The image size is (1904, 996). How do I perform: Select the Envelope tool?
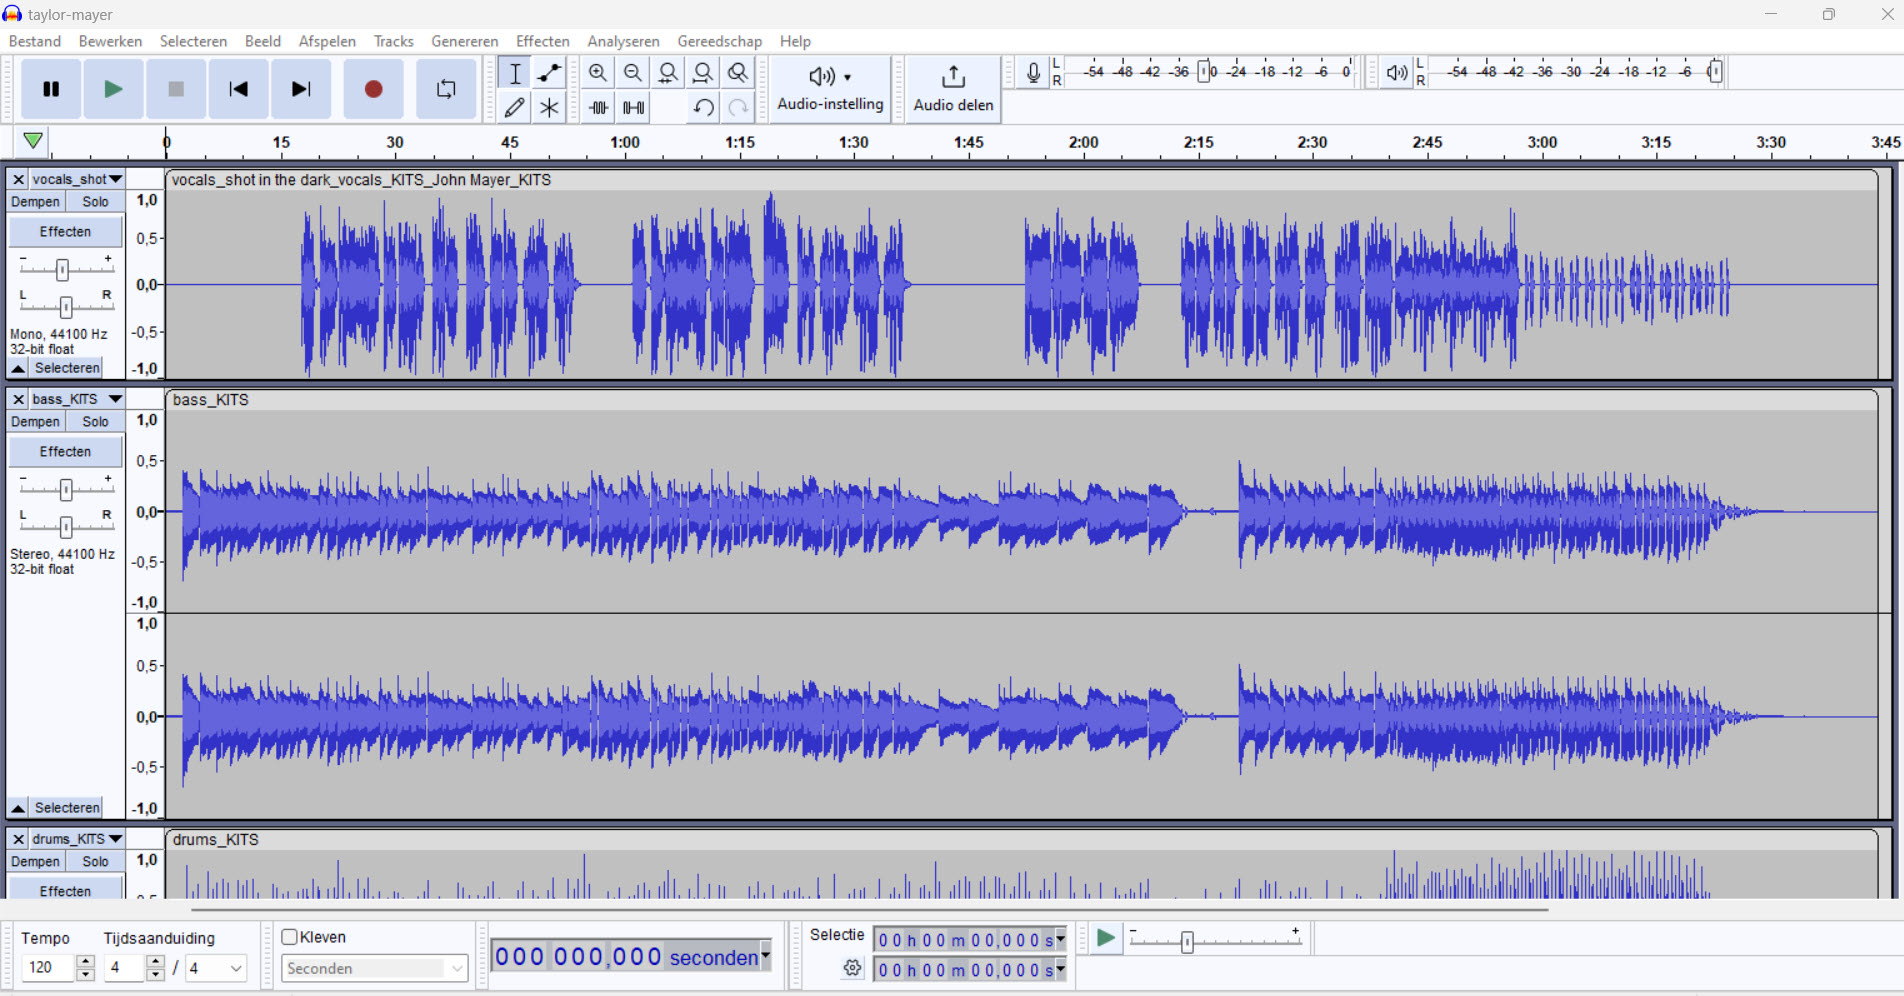pos(549,73)
